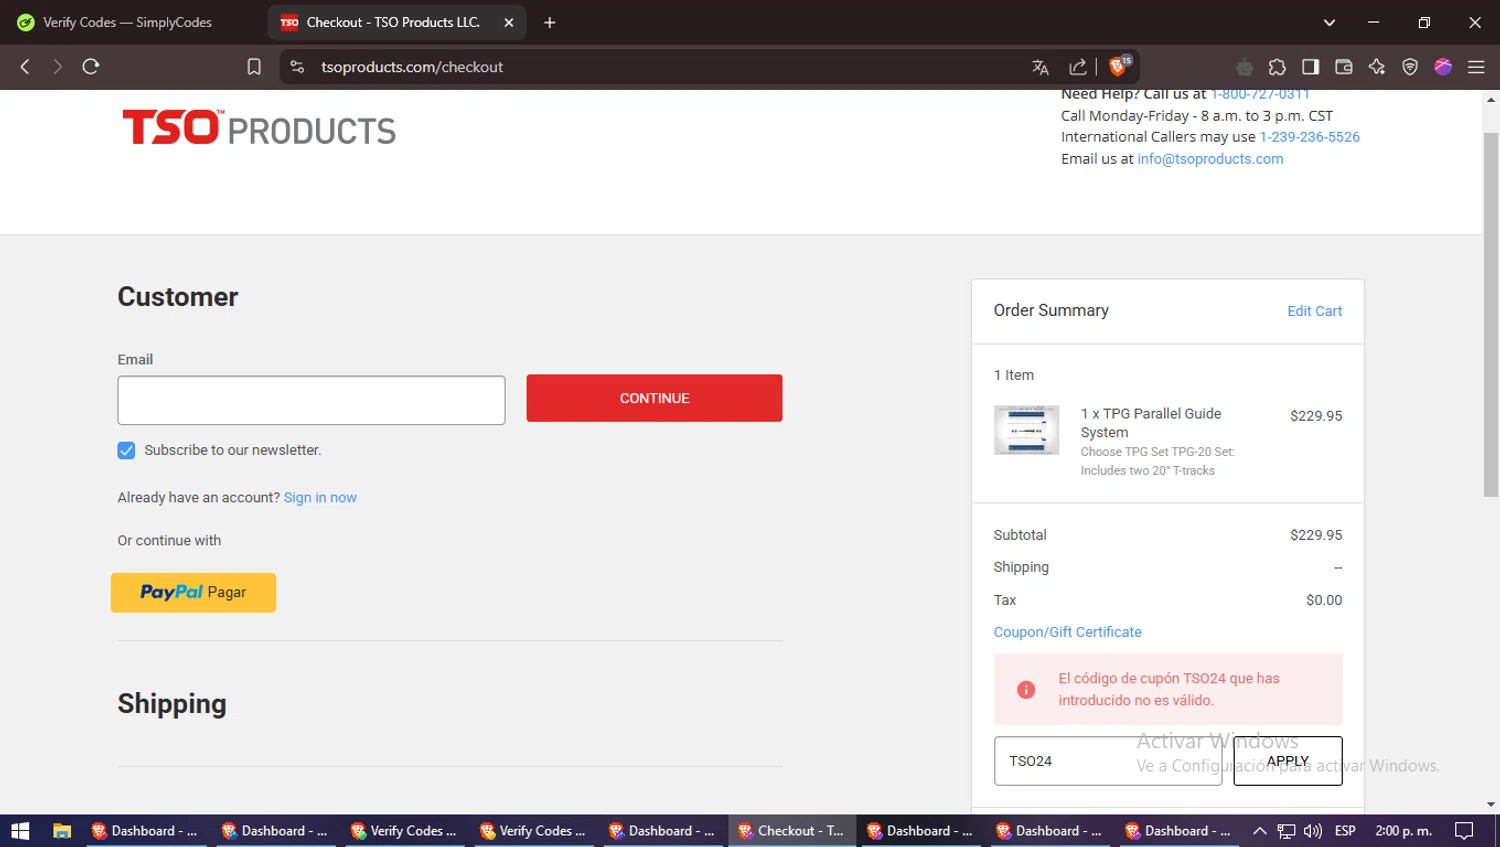
Task: Click the browser forward arrow
Action: point(57,67)
